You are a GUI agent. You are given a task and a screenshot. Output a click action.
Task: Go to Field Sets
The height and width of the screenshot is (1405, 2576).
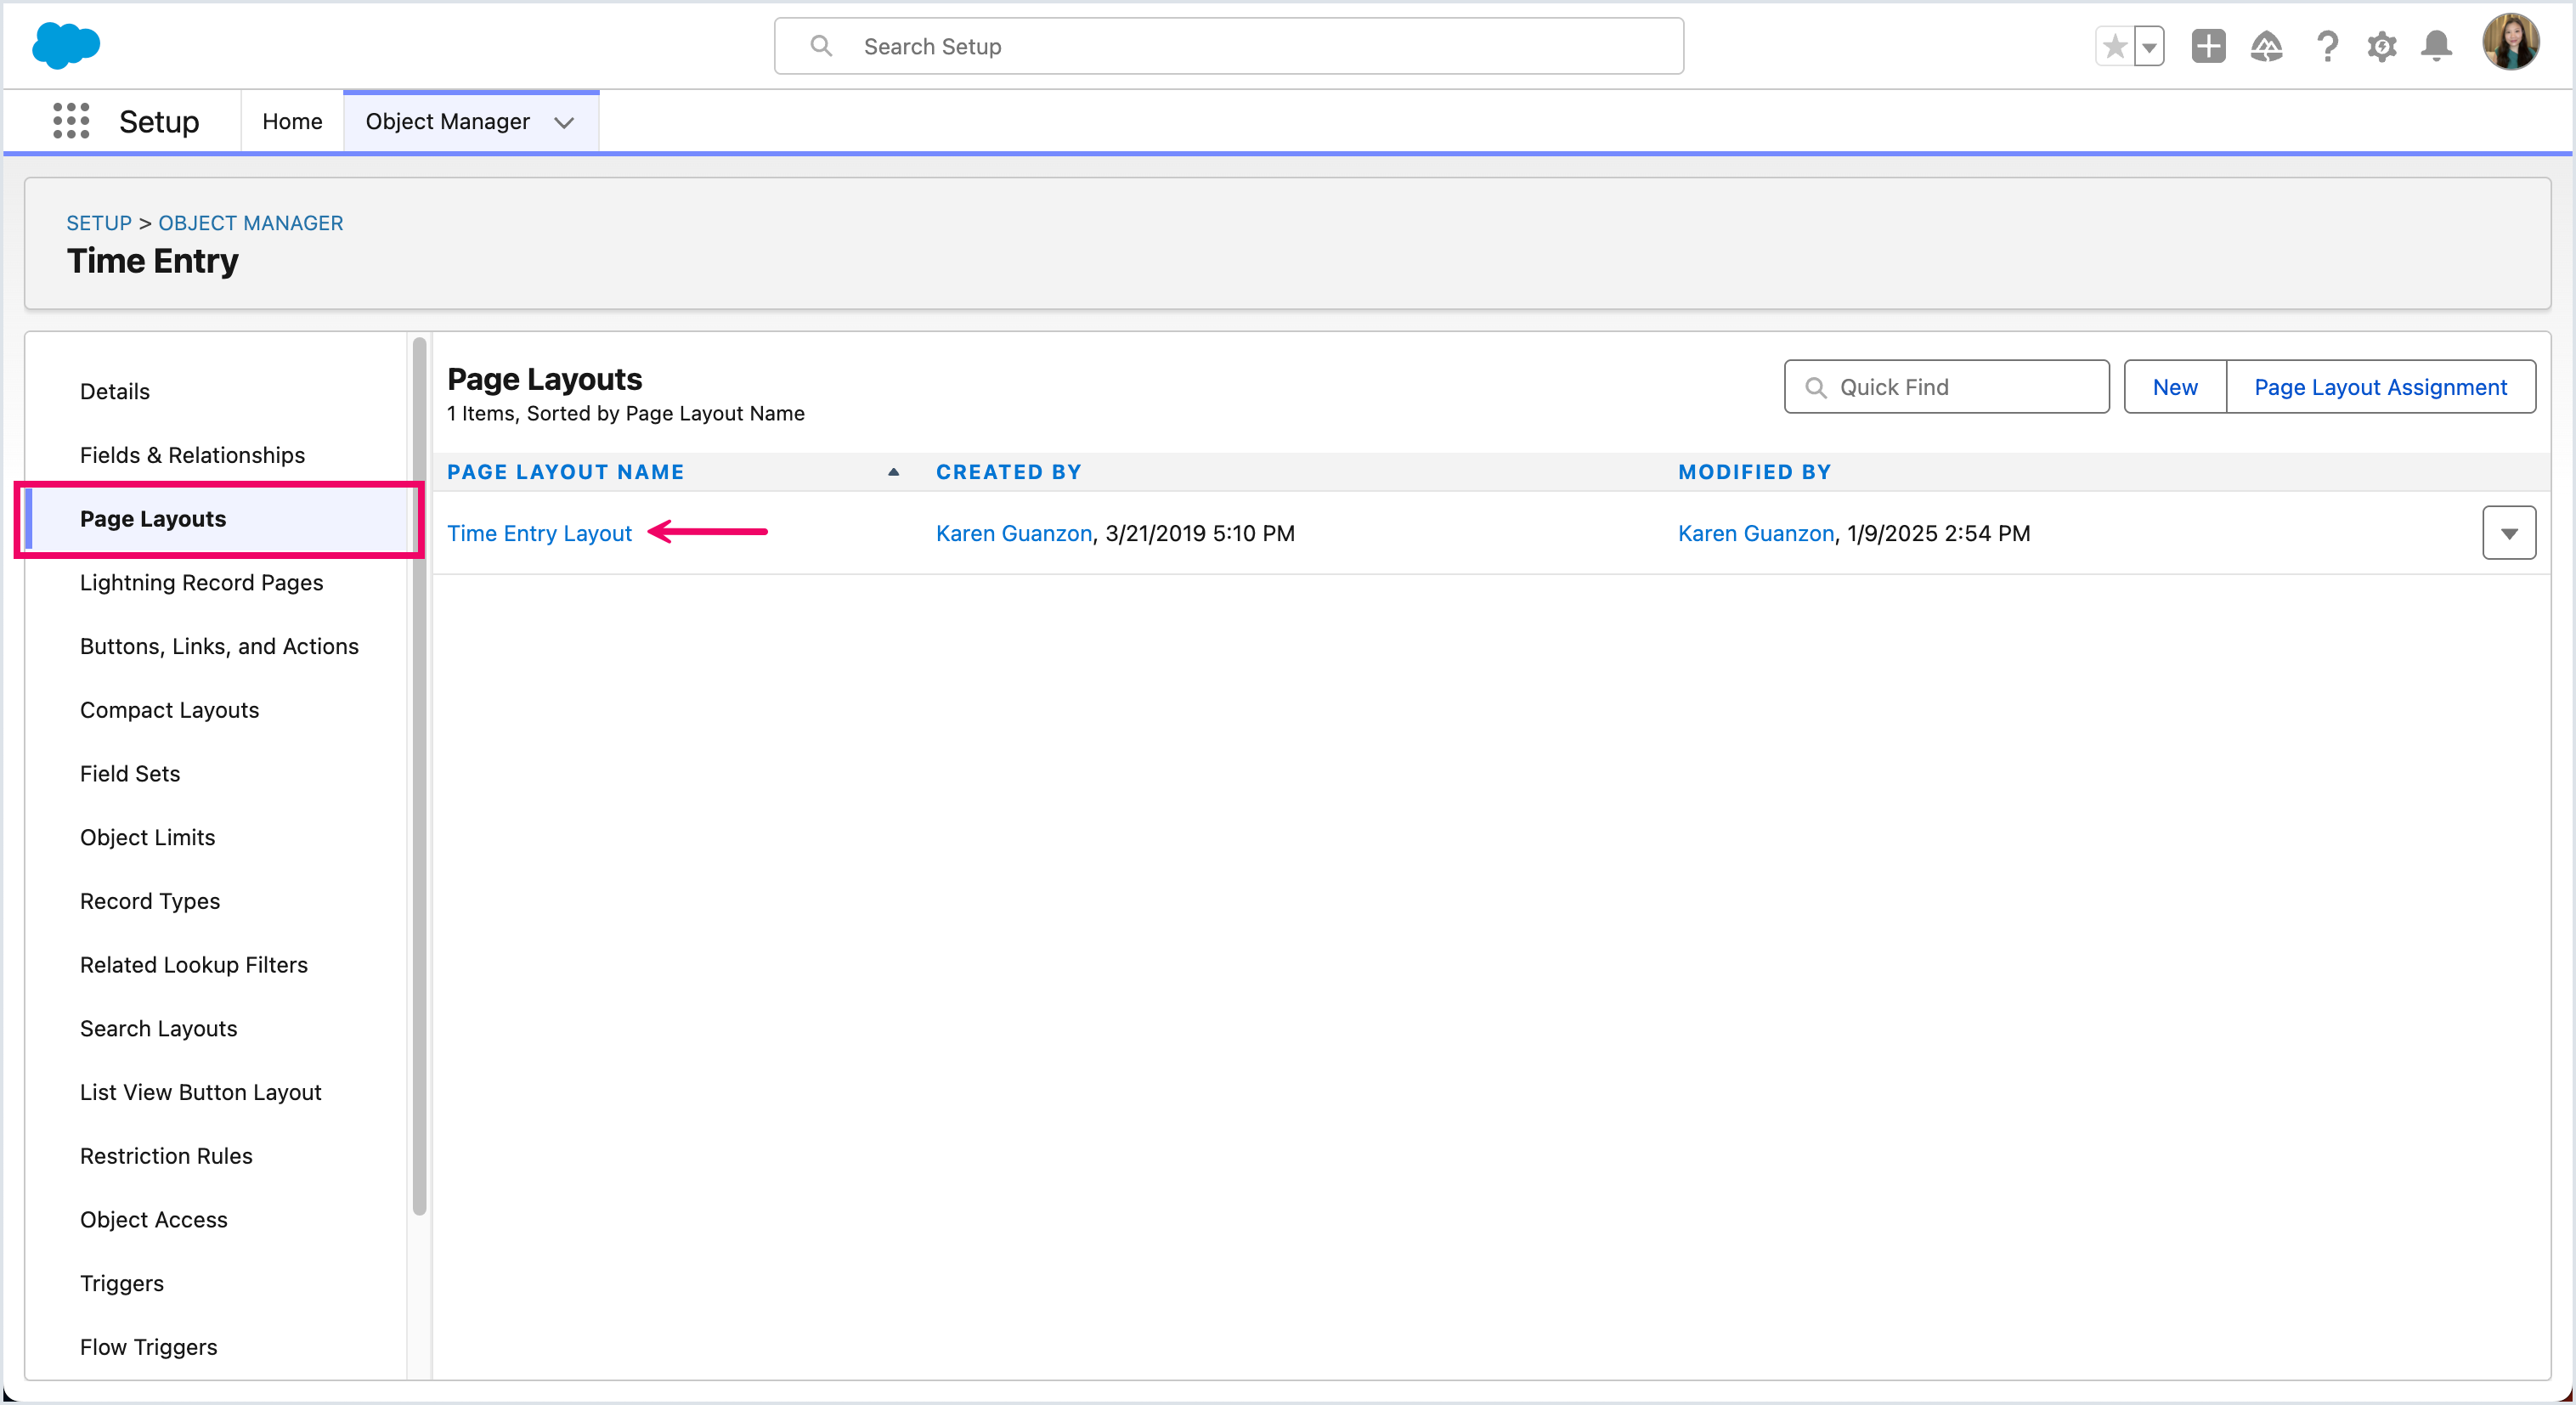point(129,774)
